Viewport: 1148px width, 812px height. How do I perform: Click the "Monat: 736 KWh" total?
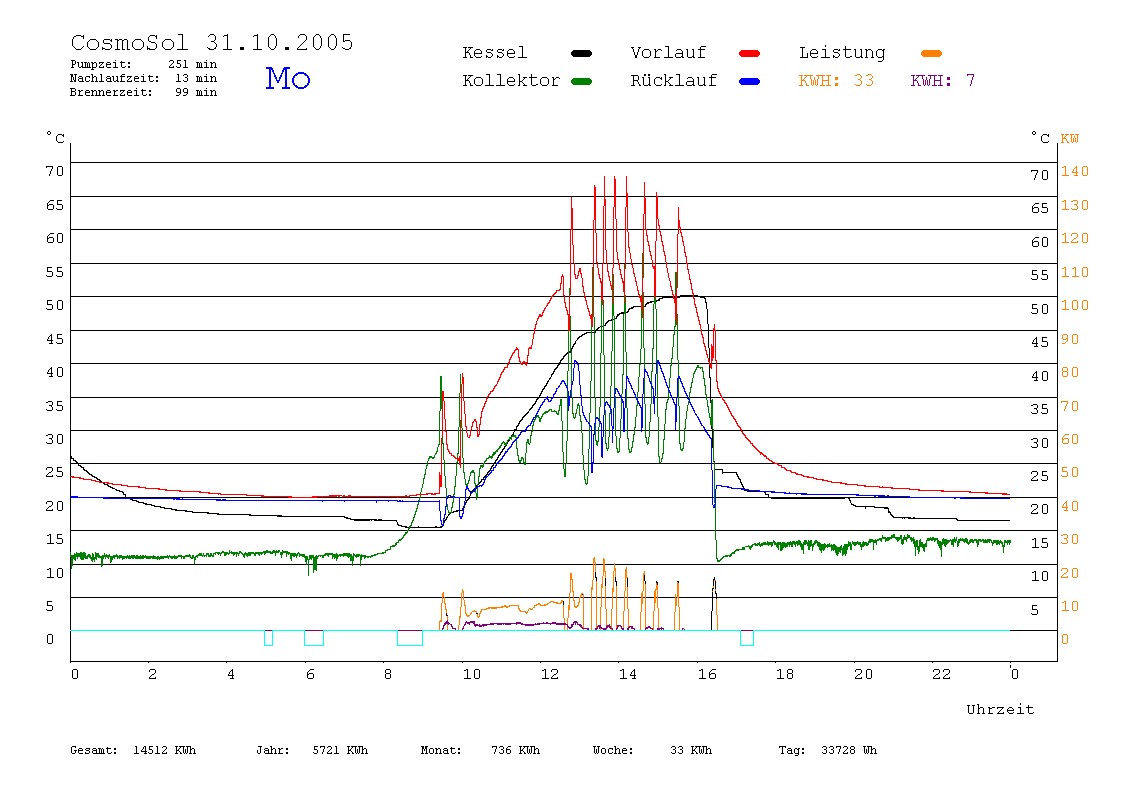point(480,750)
